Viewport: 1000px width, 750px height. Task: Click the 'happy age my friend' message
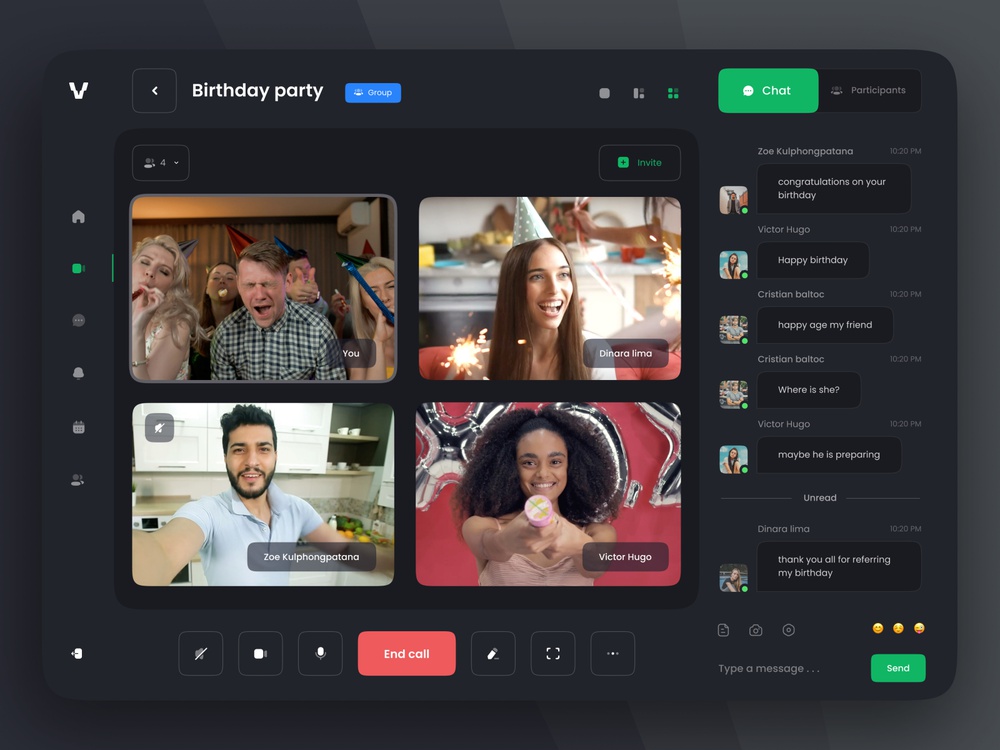825,325
